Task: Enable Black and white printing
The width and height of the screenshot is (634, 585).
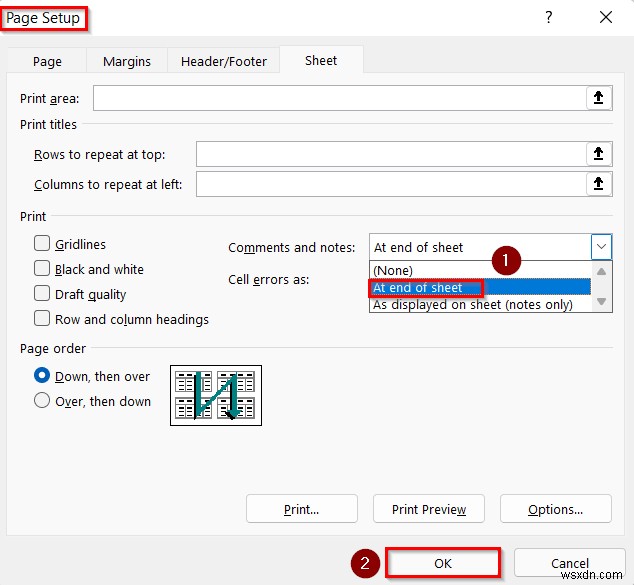Action: [x=42, y=268]
